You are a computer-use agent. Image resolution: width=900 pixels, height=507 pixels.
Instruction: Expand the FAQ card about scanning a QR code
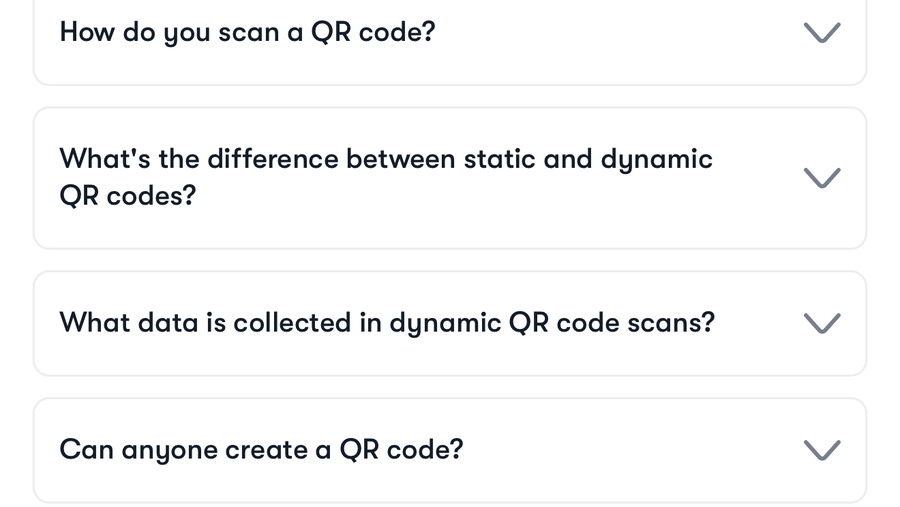coord(450,33)
